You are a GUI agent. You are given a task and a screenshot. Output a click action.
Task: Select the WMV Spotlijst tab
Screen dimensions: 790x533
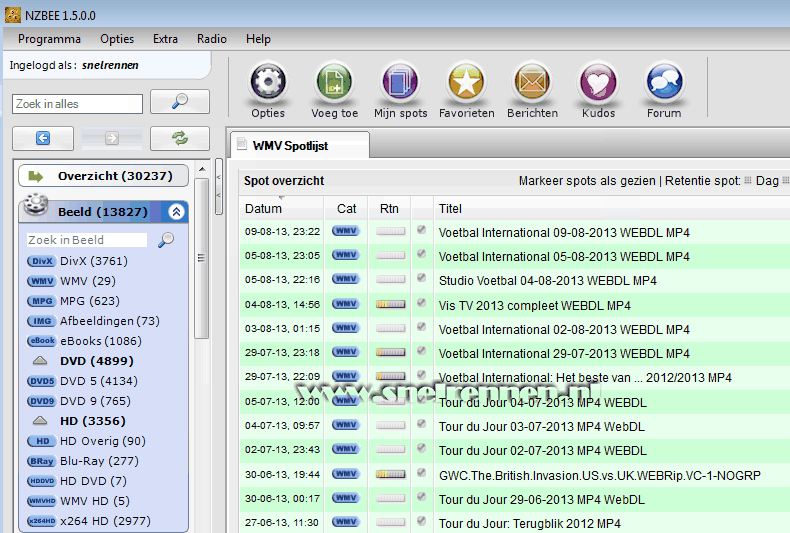pyautogui.click(x=300, y=146)
